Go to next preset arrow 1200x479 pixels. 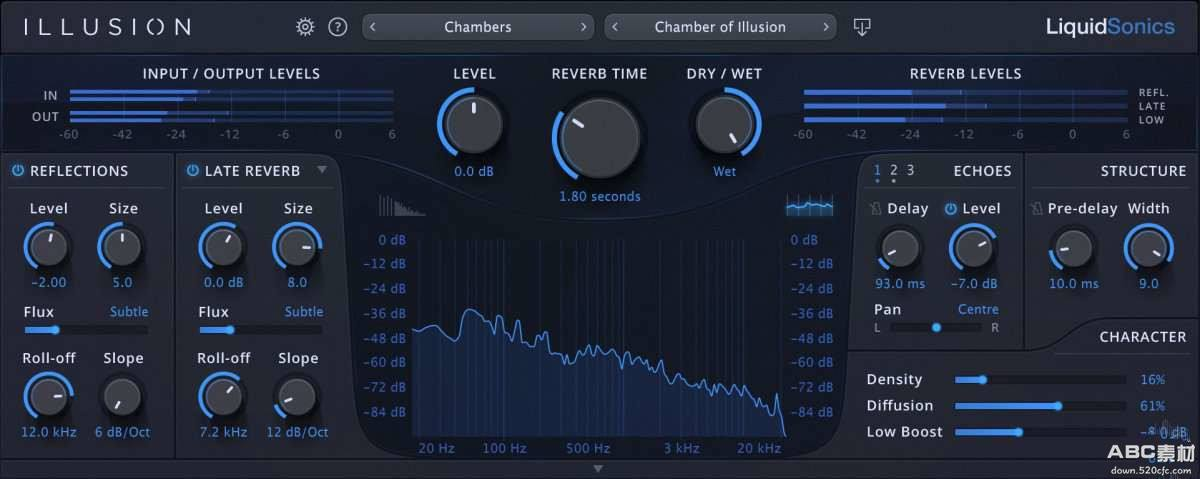(x=826, y=27)
